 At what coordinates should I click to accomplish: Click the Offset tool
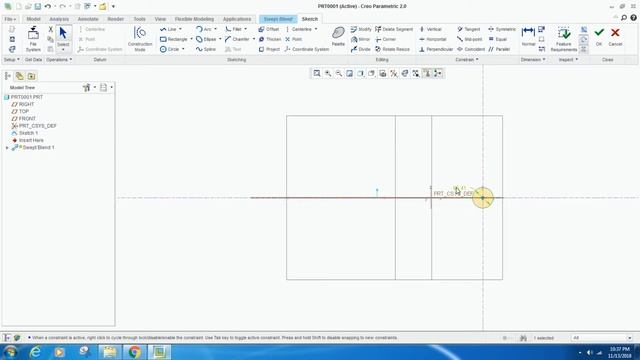click(x=269, y=29)
